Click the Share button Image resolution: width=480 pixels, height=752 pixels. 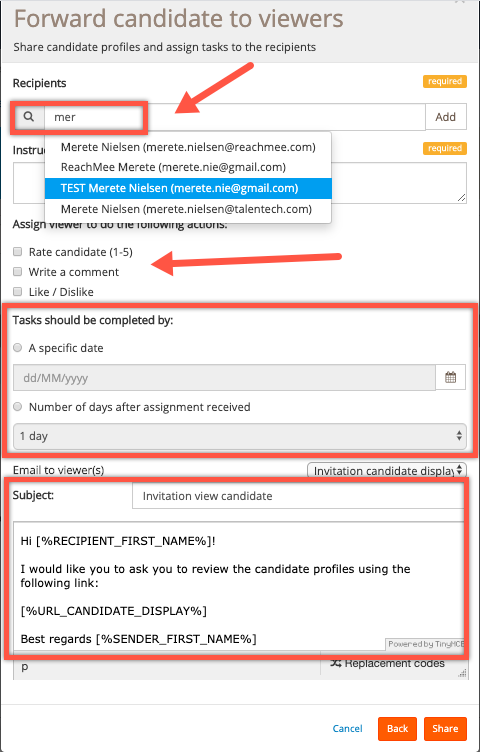coord(445,729)
